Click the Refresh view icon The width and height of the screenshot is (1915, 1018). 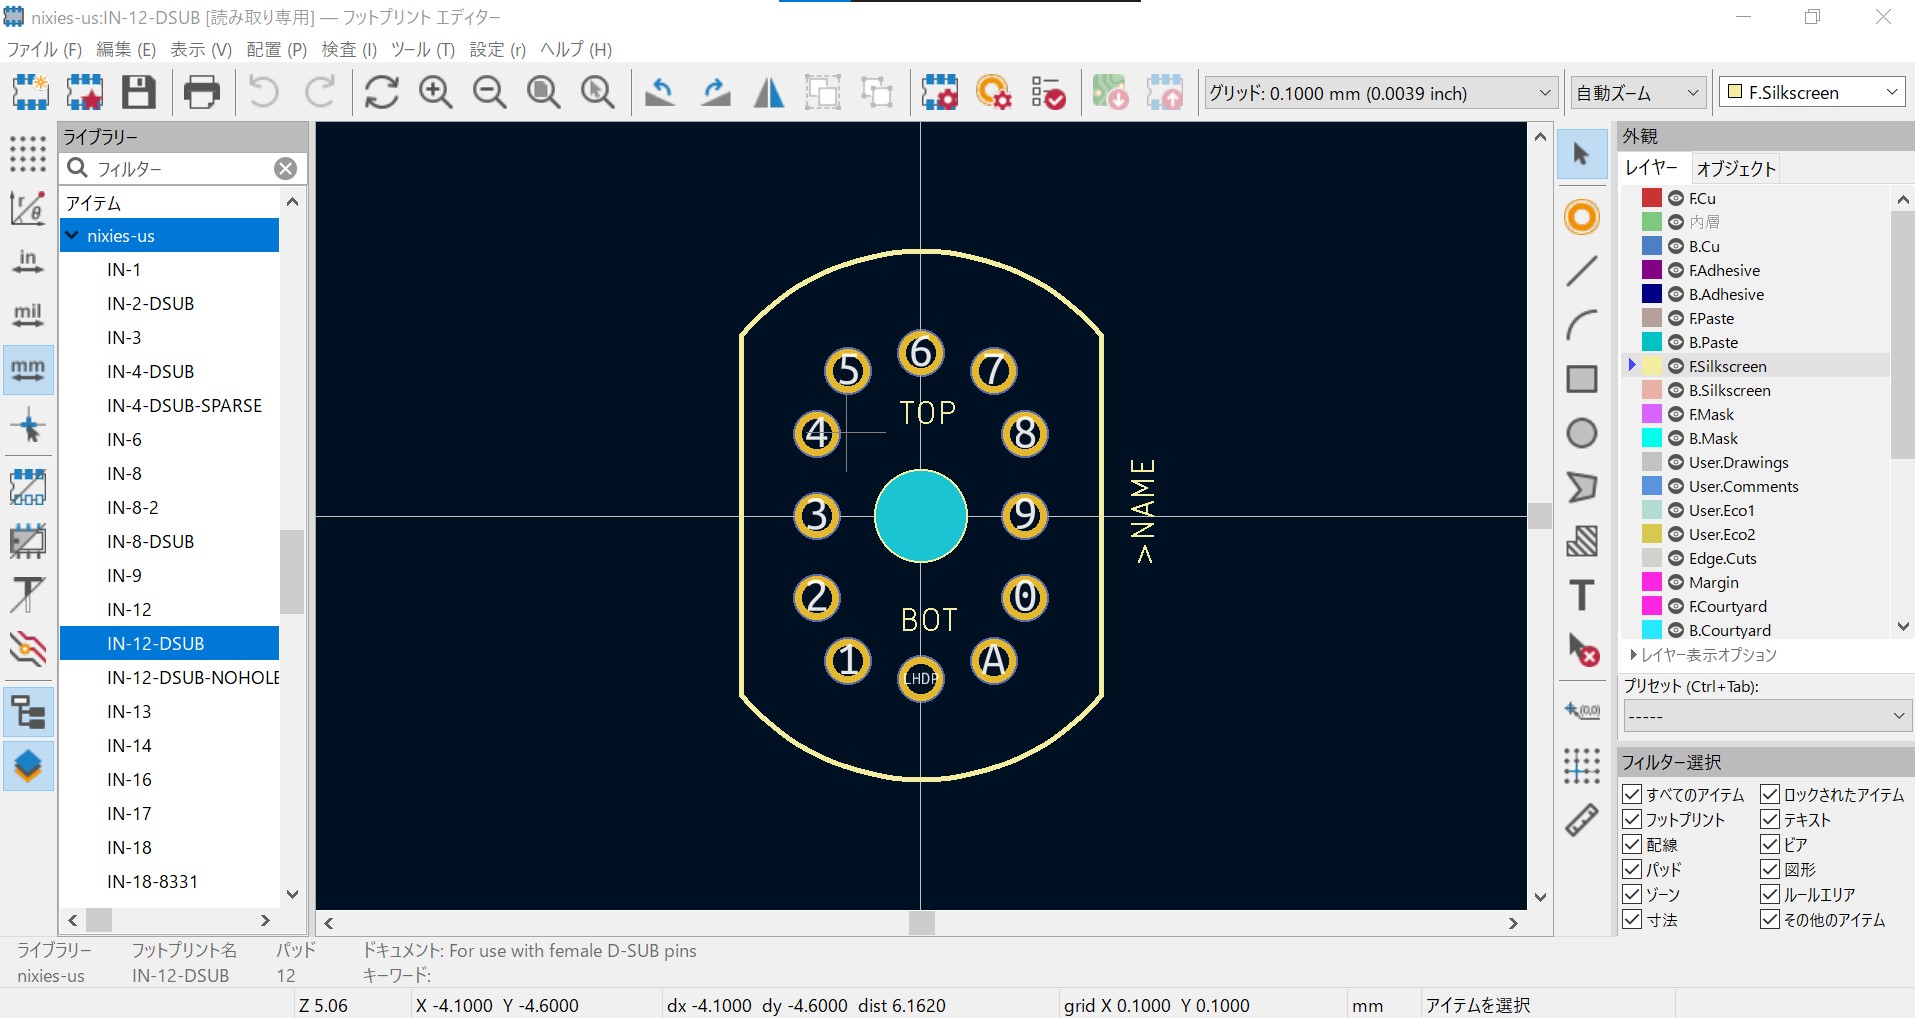click(382, 93)
